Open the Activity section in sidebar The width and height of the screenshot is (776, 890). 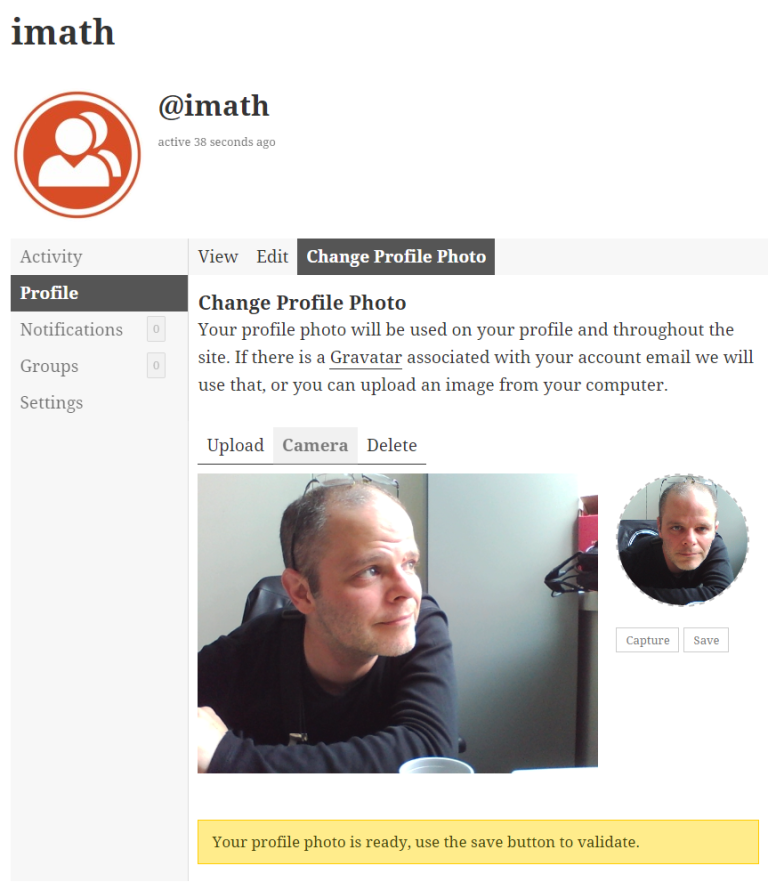click(x=51, y=257)
